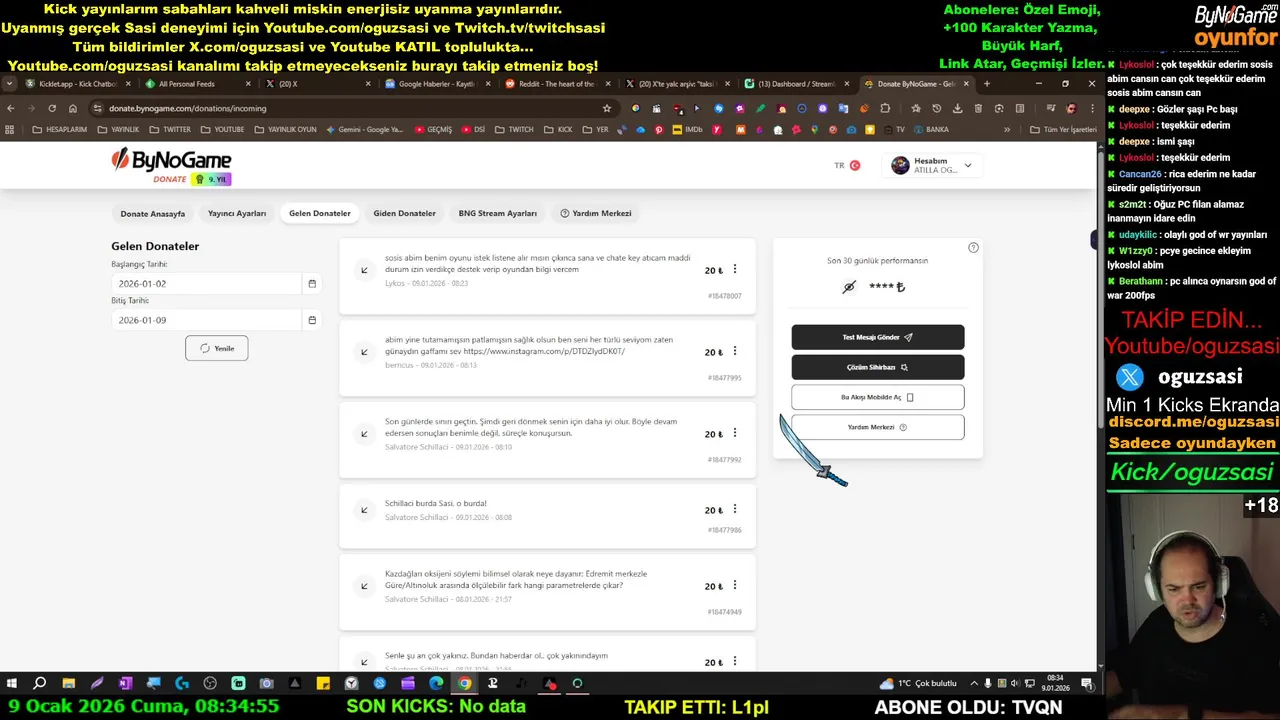Expand system tray hidden icons

[975, 683]
